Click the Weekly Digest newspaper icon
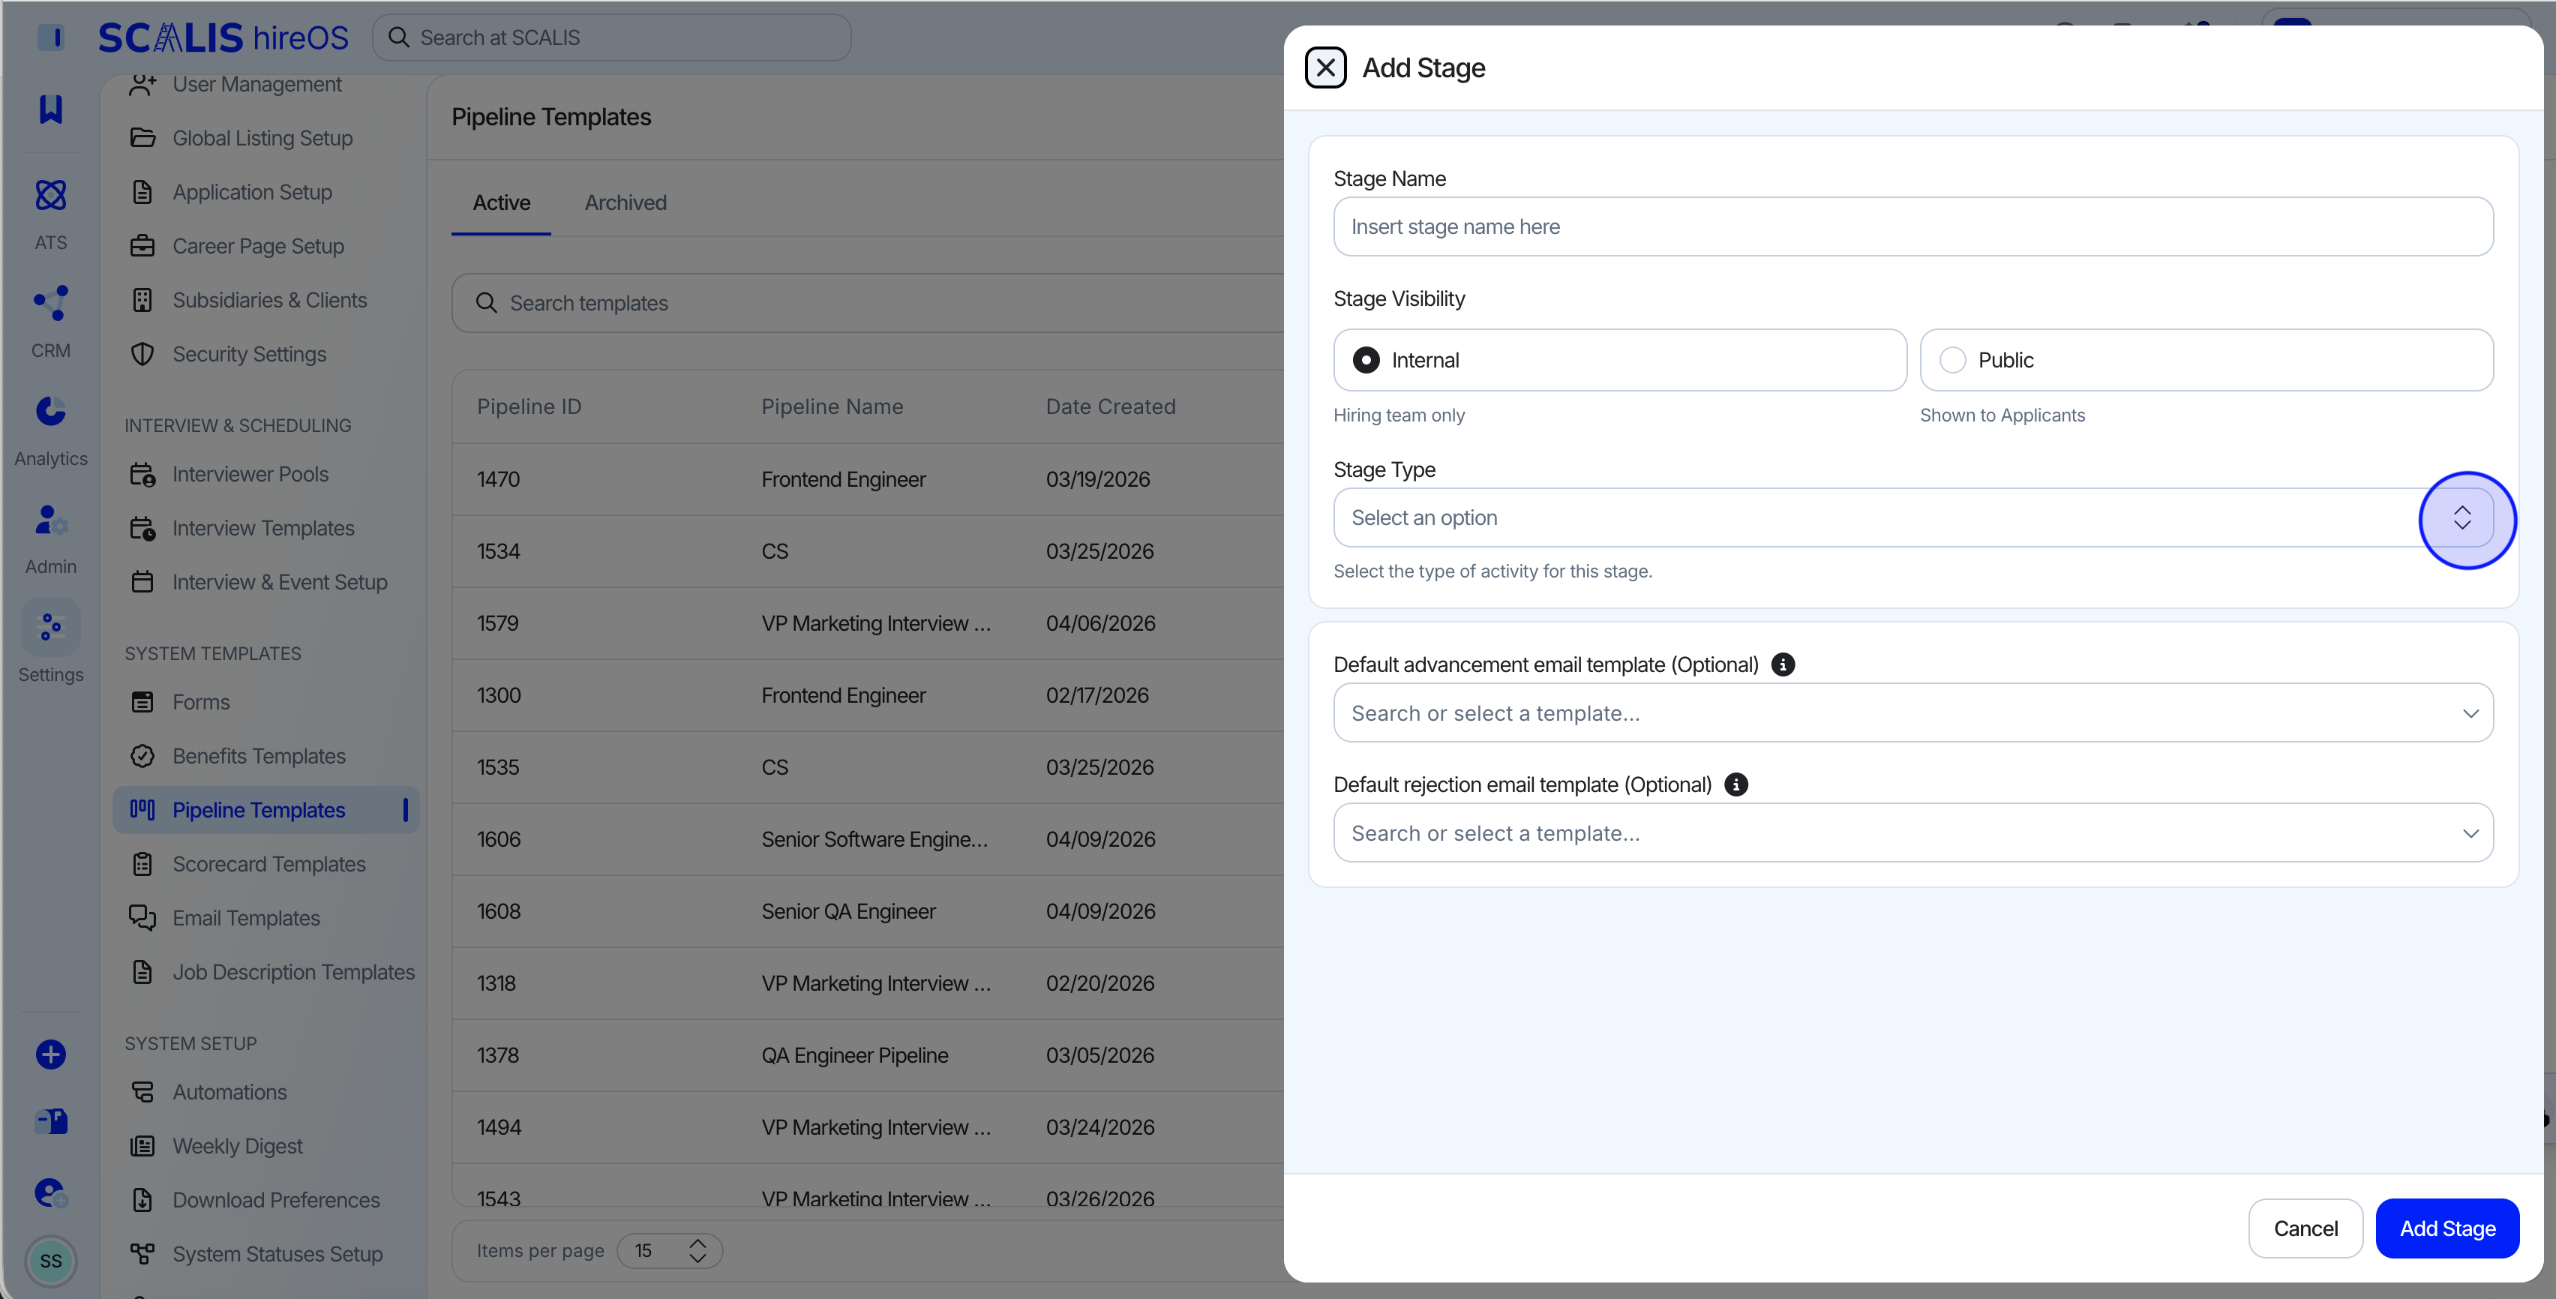 click(x=143, y=1146)
